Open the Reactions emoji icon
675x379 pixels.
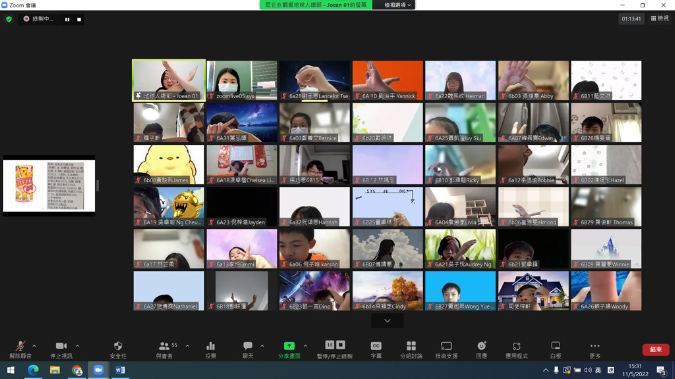[x=481, y=349]
